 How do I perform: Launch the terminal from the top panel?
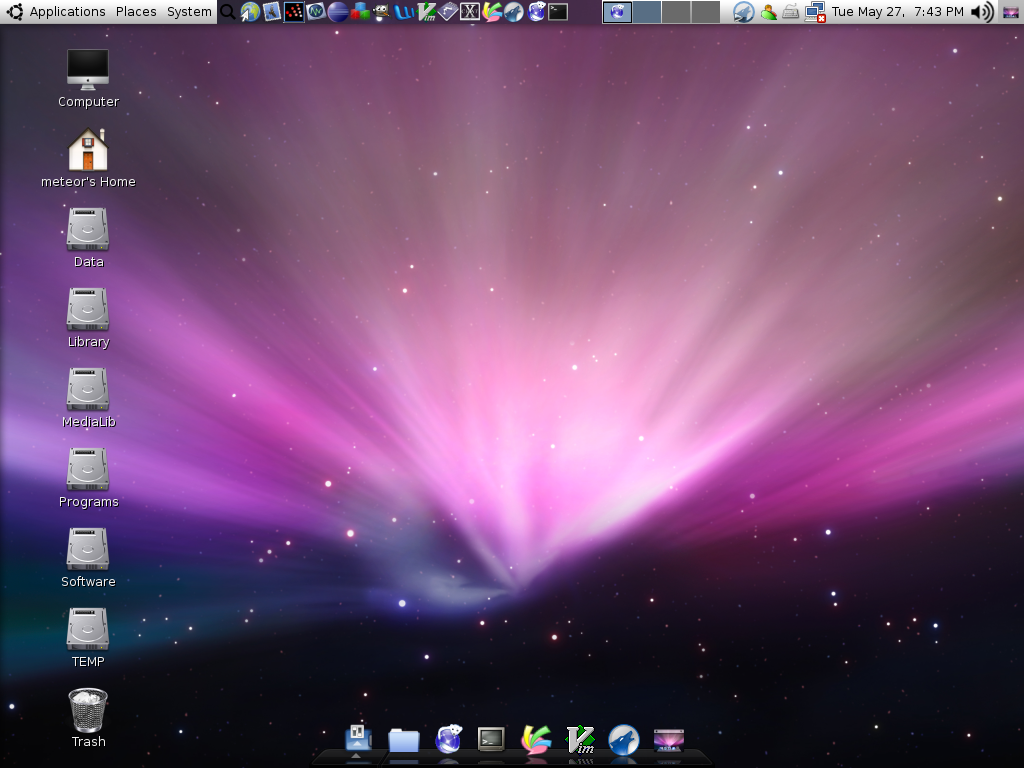pyautogui.click(x=558, y=12)
